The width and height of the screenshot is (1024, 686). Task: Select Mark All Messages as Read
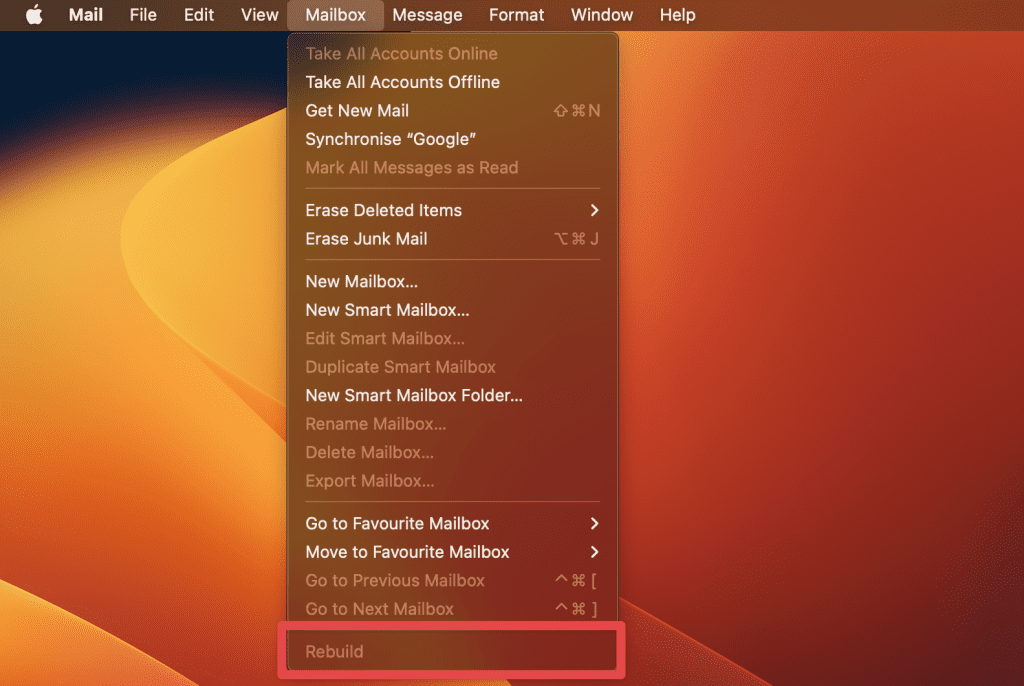pos(452,168)
